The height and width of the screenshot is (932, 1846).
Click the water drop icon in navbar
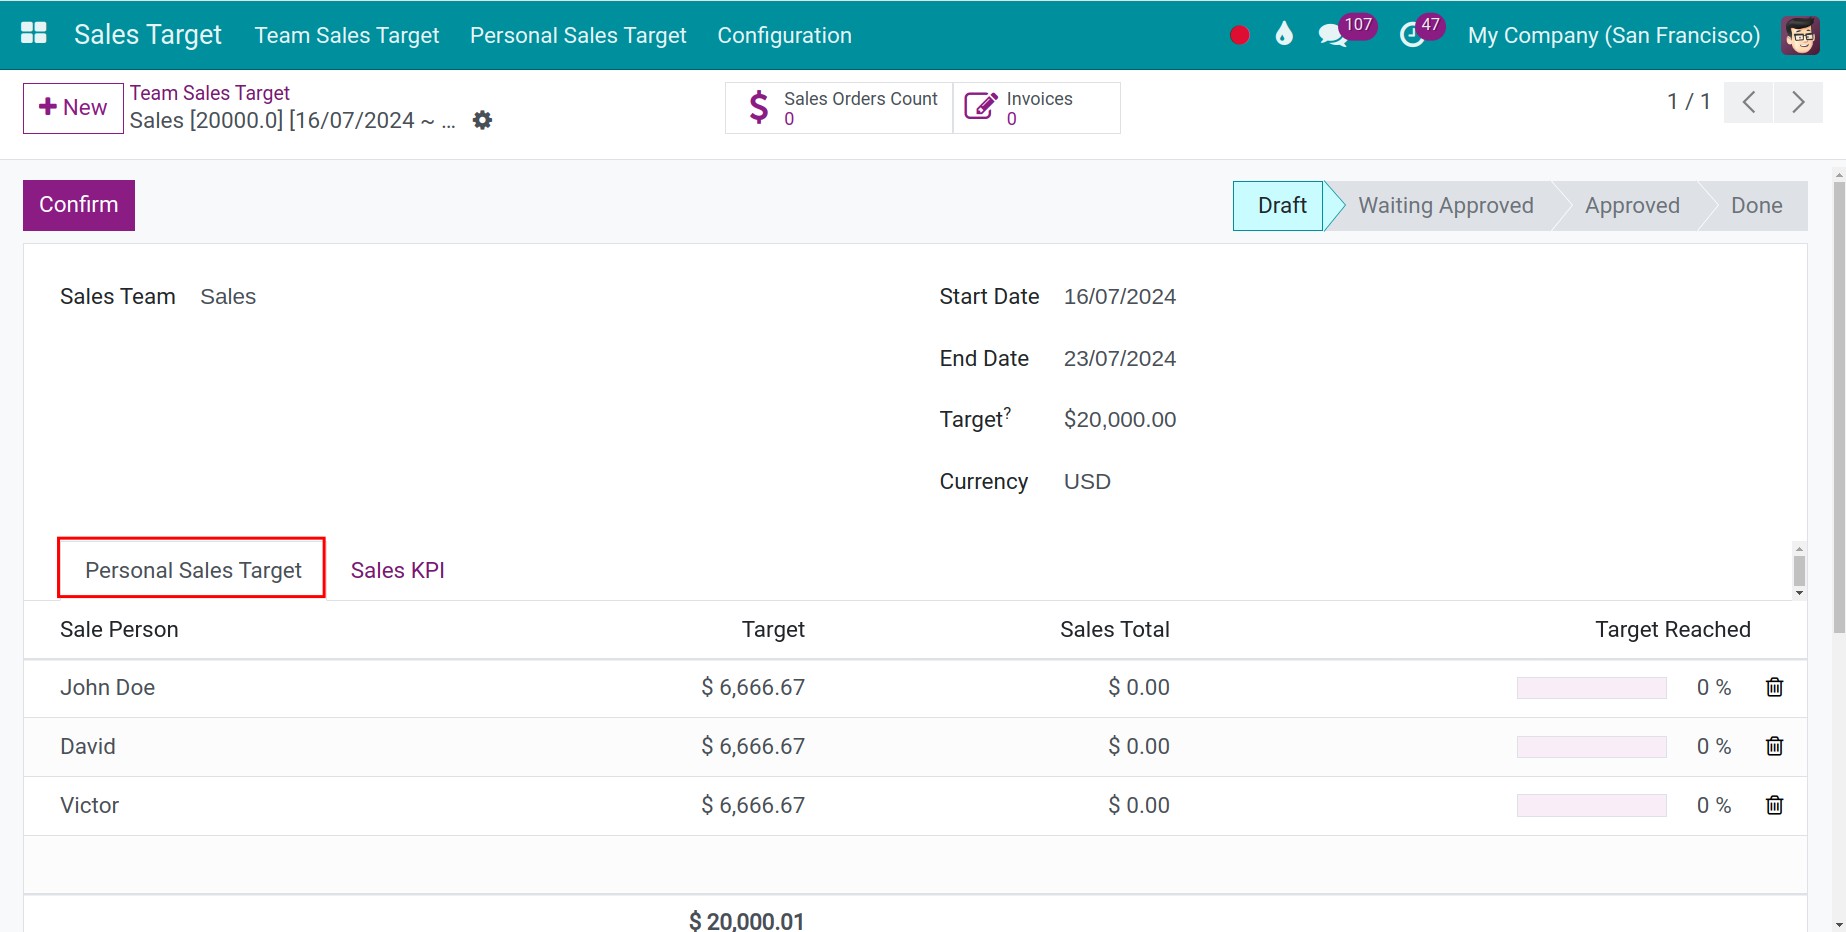click(1284, 35)
